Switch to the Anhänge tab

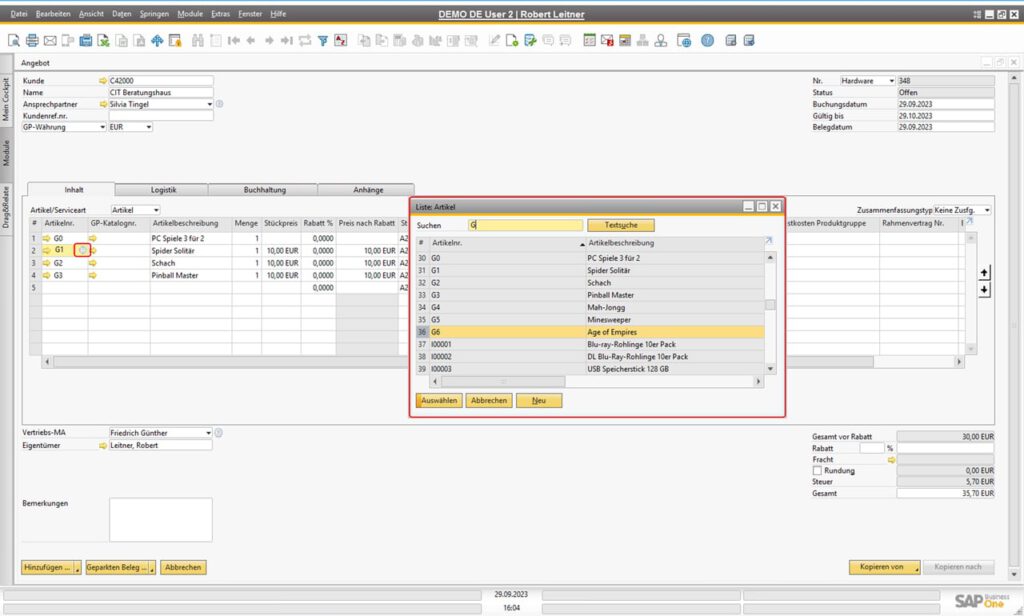[368, 190]
